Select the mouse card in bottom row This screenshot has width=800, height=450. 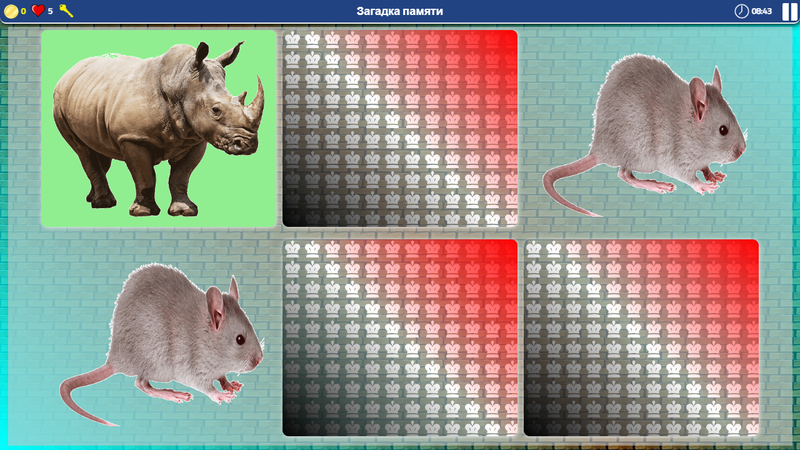tap(160, 338)
